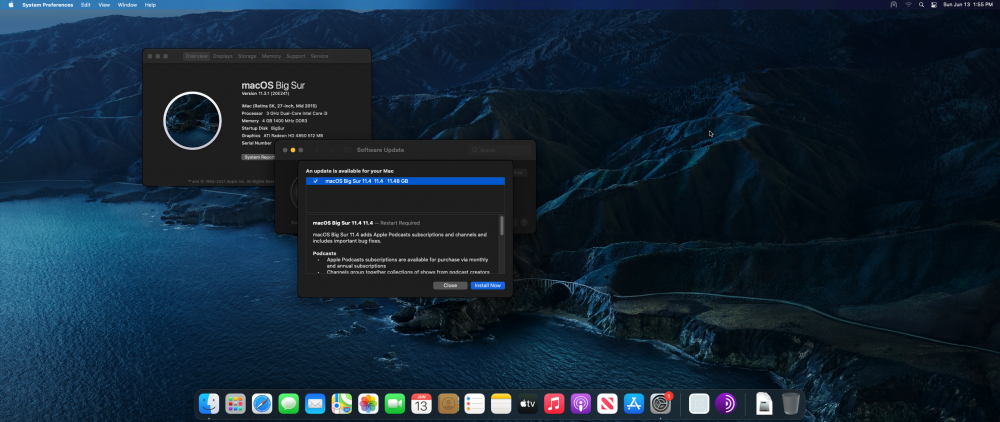Open Calendar showing 13 in Dock
Viewport: 1000px width, 422px height.
click(422, 404)
